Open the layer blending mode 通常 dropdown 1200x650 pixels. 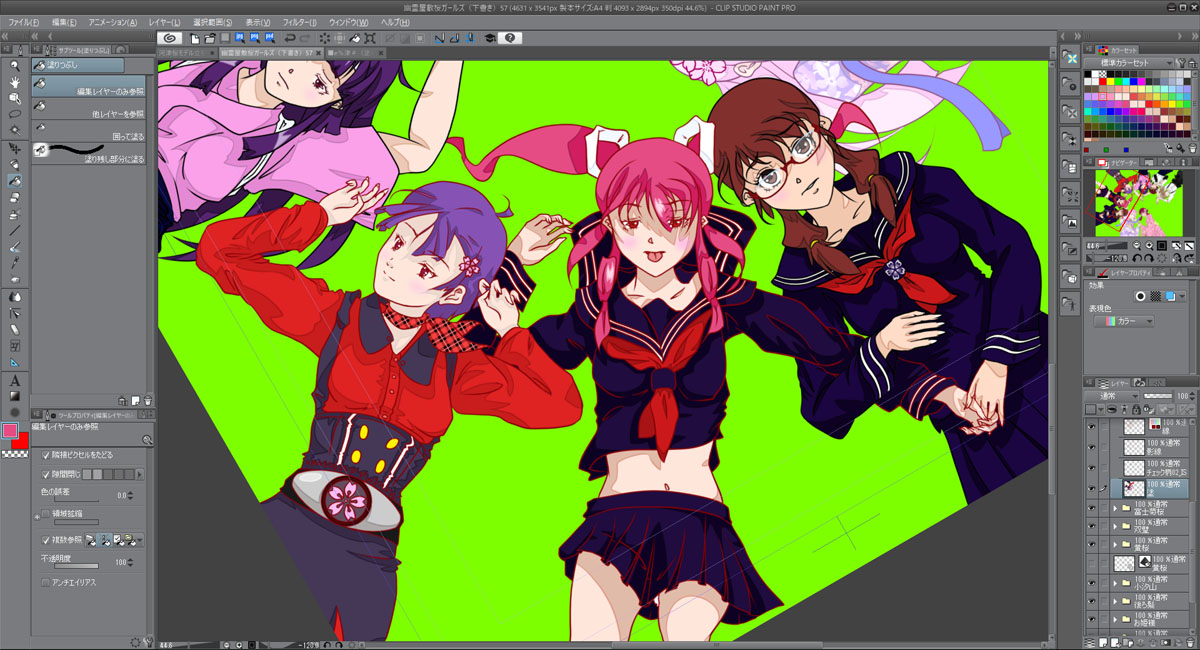1113,396
